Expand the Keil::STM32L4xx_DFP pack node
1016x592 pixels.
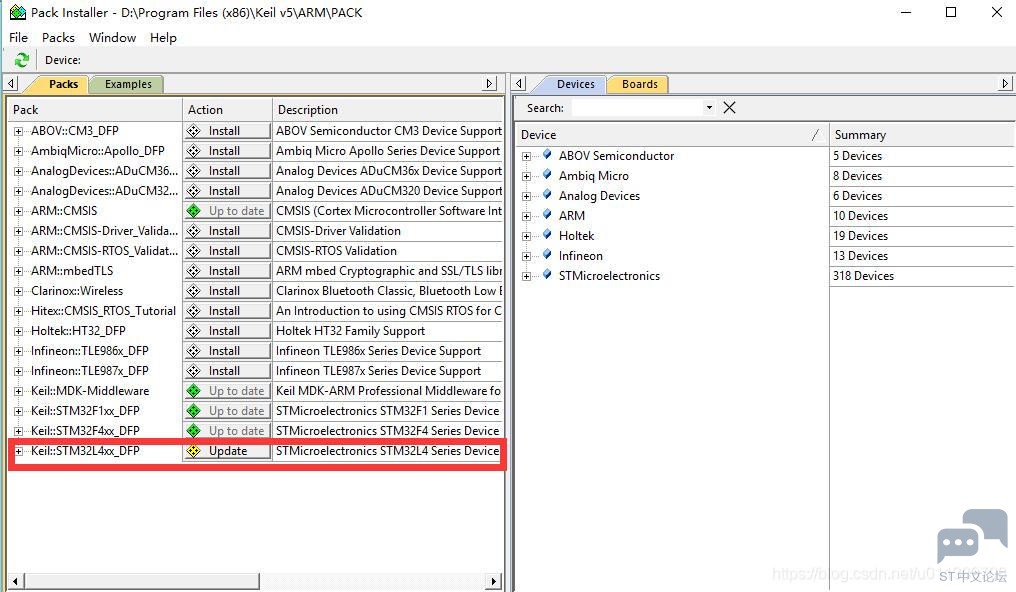[18, 451]
